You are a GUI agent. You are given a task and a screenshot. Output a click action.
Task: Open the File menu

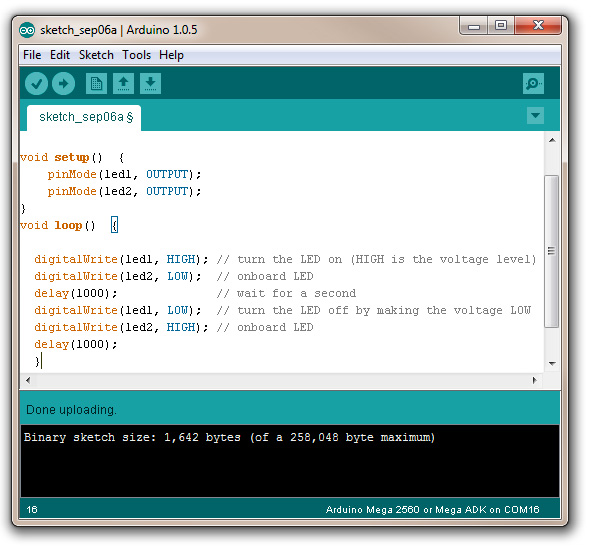point(32,55)
